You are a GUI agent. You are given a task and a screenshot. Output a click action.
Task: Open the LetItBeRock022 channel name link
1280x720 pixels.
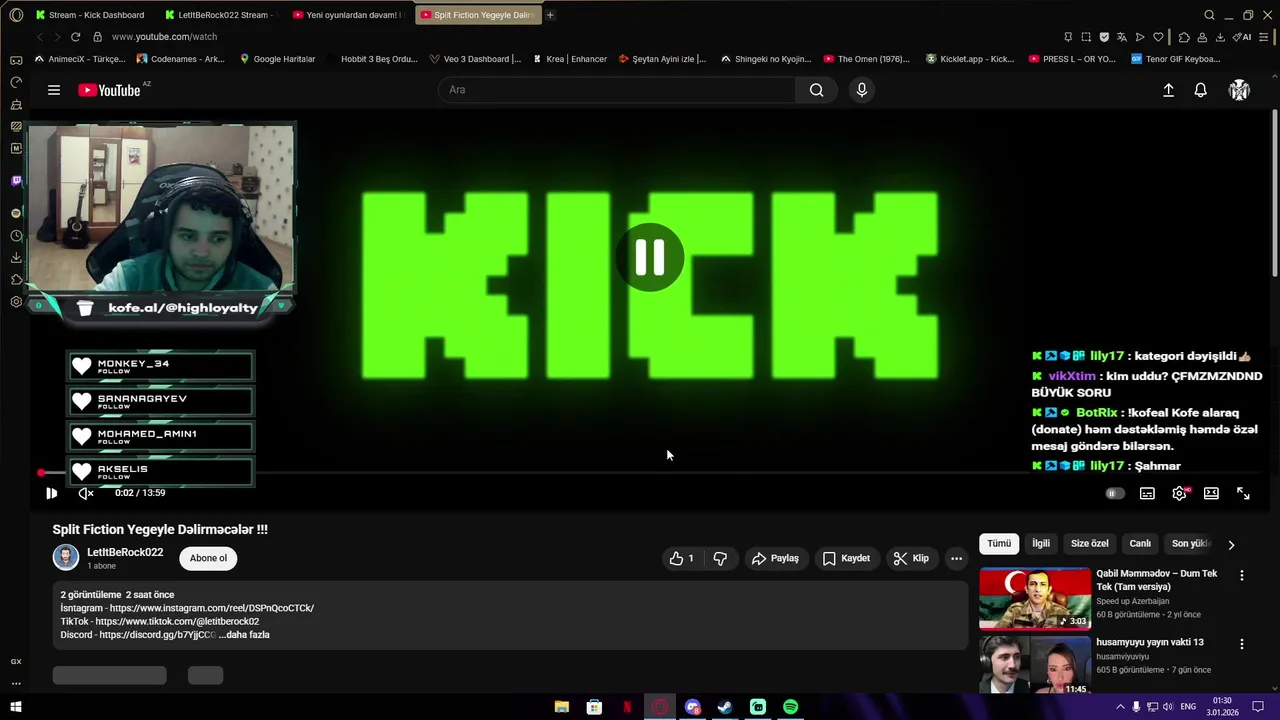[125, 552]
